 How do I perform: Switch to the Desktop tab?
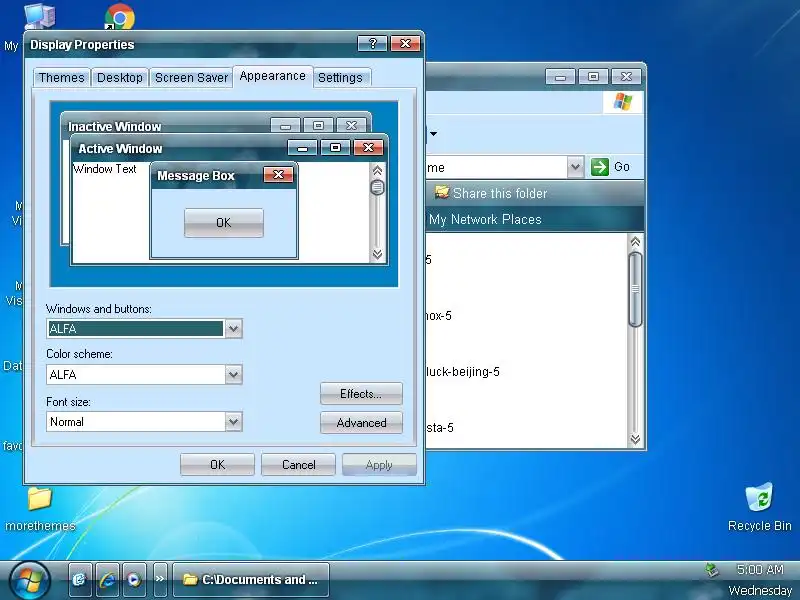pyautogui.click(x=120, y=78)
